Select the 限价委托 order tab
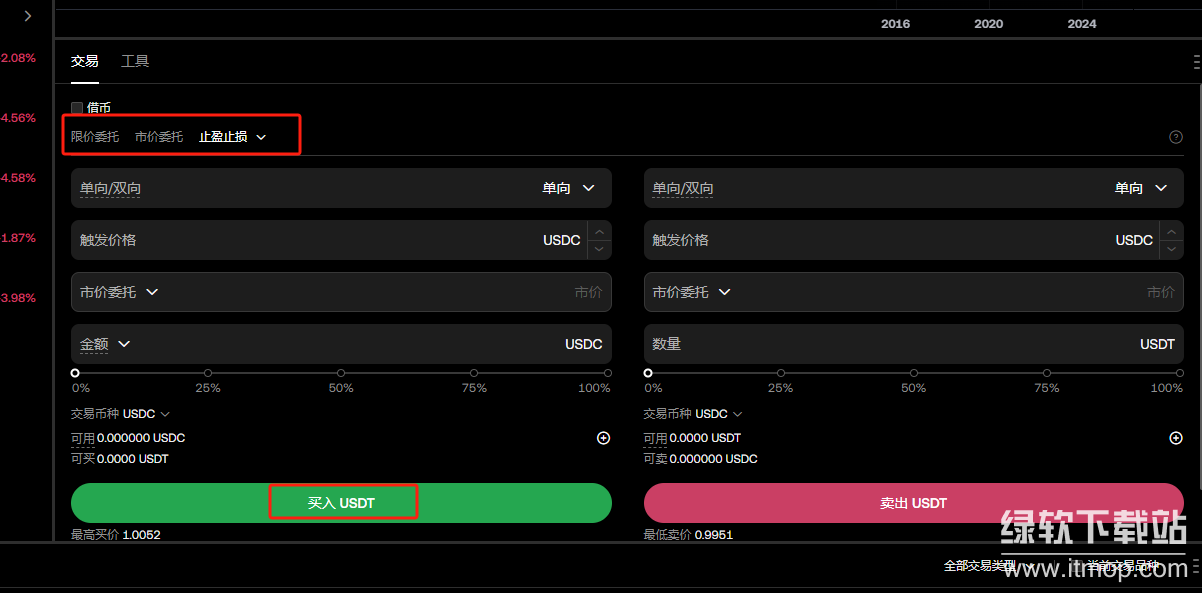This screenshot has height=593, width=1202. pos(95,137)
